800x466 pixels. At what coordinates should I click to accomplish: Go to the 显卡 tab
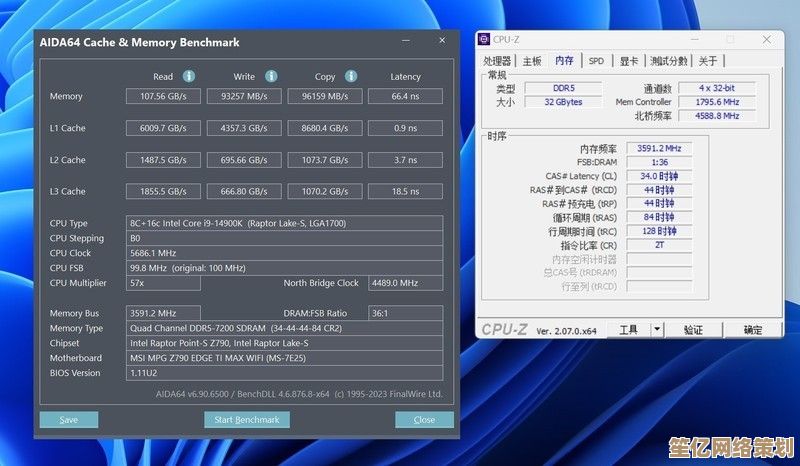click(x=628, y=61)
